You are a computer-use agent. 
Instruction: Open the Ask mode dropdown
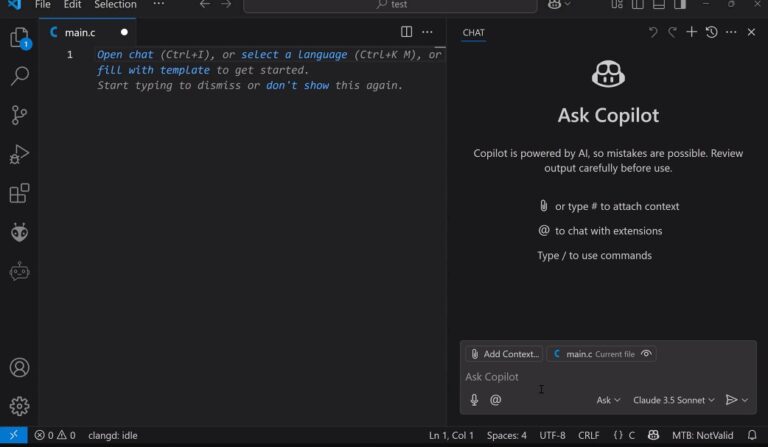[x=608, y=400]
